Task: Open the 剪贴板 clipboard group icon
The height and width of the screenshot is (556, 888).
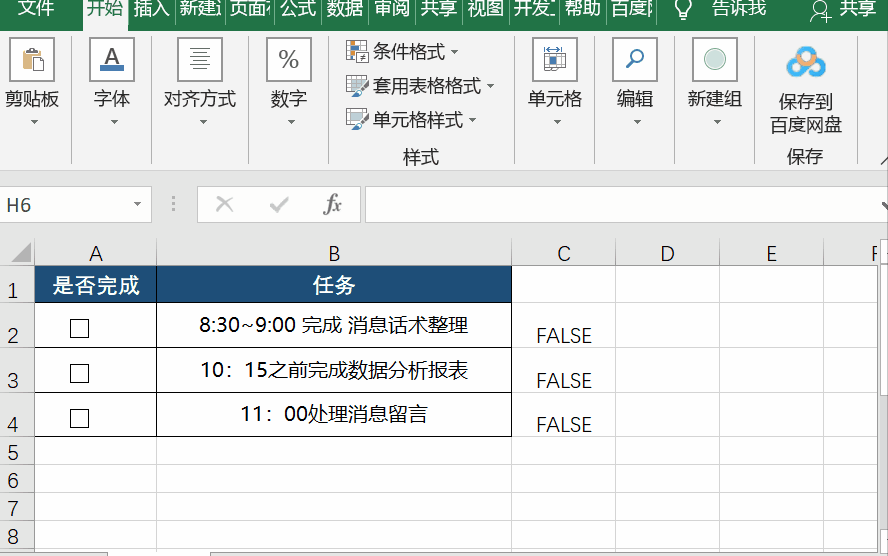Action: [32, 59]
